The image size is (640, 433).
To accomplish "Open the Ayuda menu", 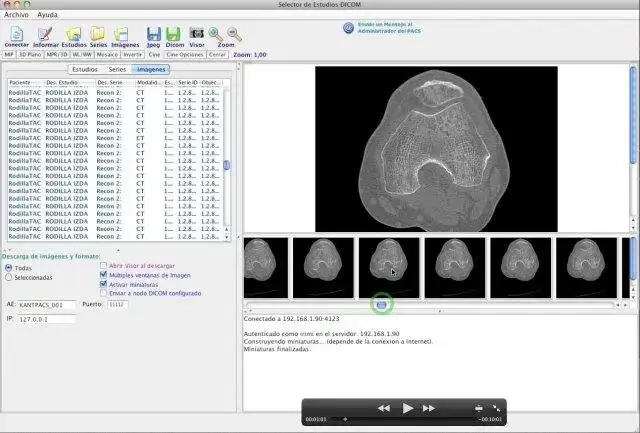I will [47, 15].
